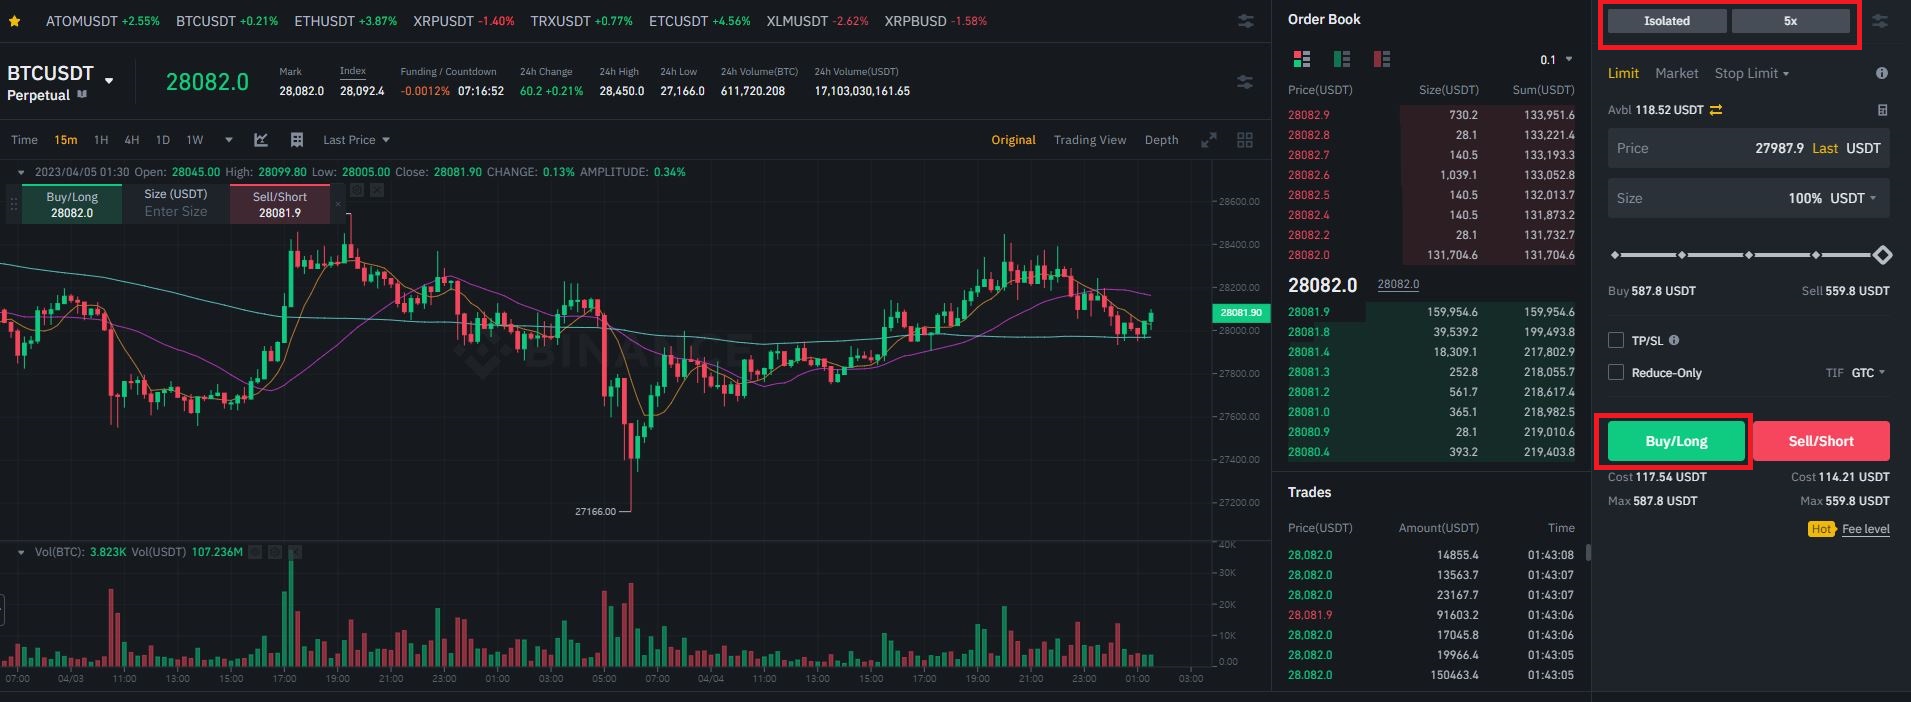Switch chart to Trading View tab
1911x702 pixels.
click(1089, 140)
